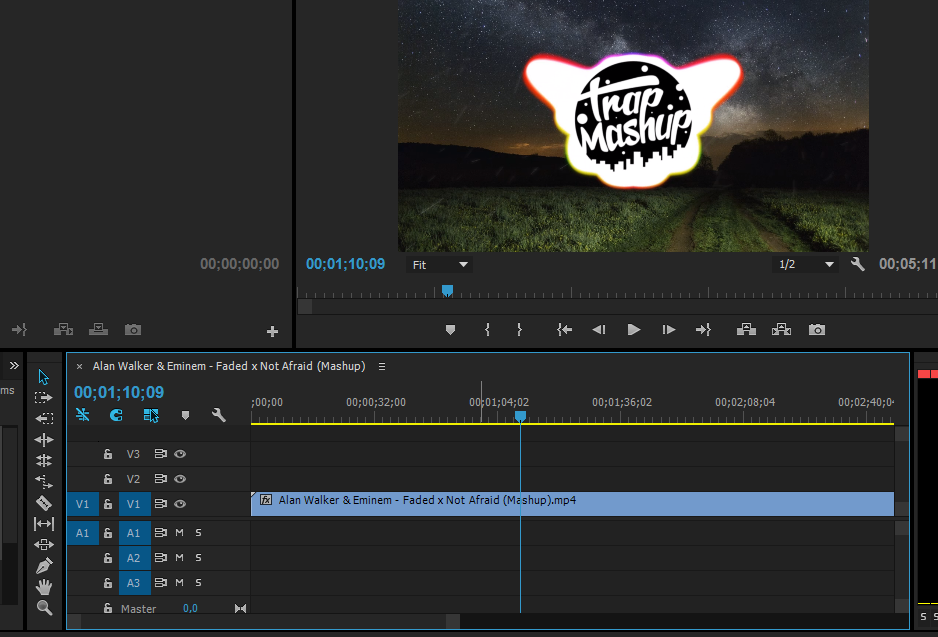Viewport: 938px width, 637px height.
Task: Step forward one frame
Action: [x=669, y=330]
